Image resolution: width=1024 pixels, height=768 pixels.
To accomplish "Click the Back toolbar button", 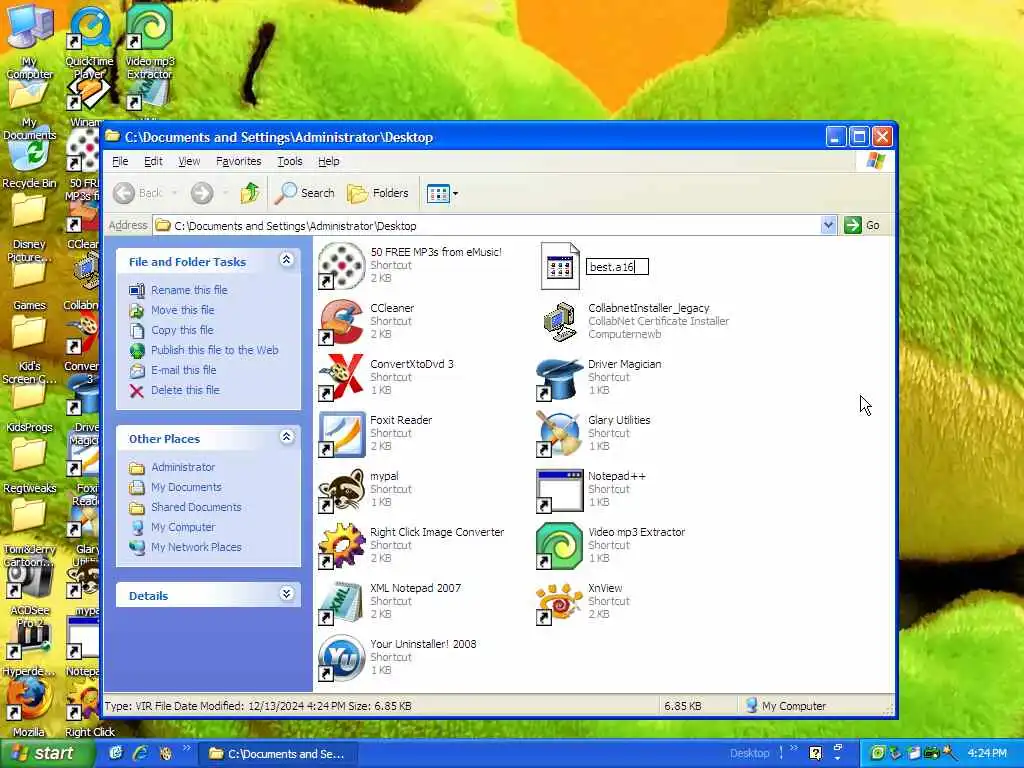I will click(x=138, y=193).
